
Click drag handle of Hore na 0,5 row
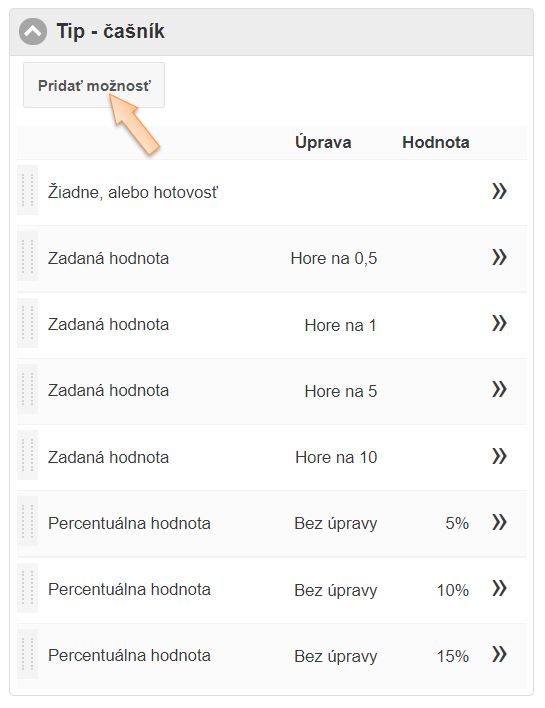click(28, 256)
